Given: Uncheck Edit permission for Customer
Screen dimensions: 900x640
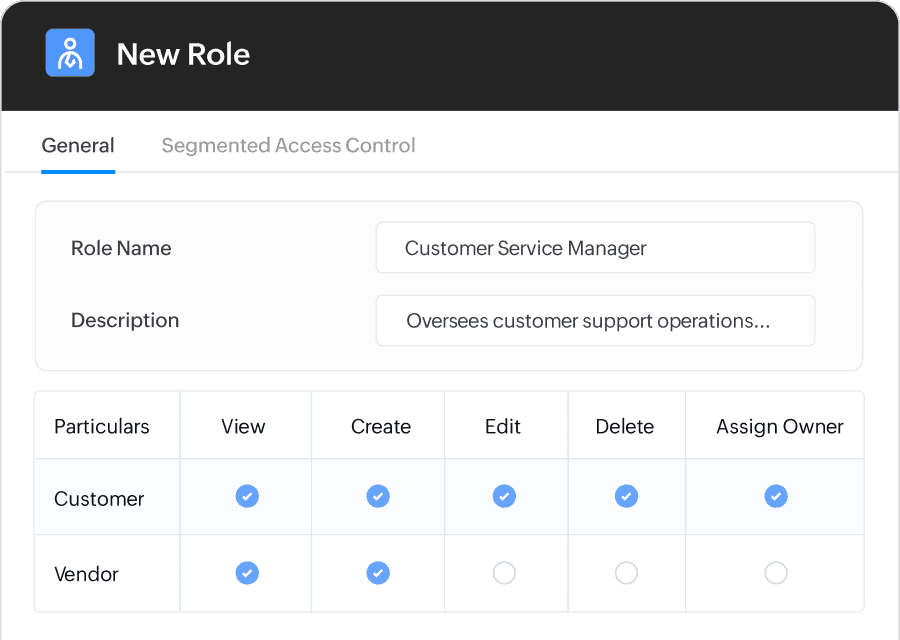Looking at the screenshot, I should tap(504, 497).
